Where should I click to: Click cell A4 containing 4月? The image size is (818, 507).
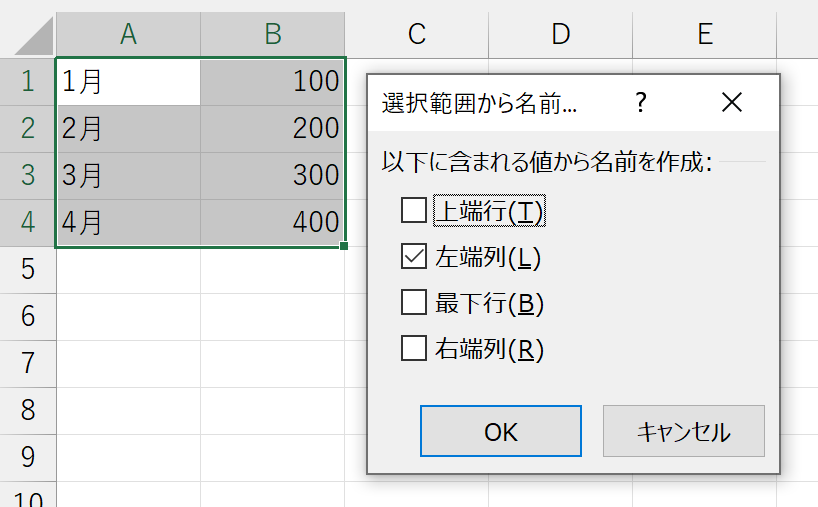pos(129,223)
